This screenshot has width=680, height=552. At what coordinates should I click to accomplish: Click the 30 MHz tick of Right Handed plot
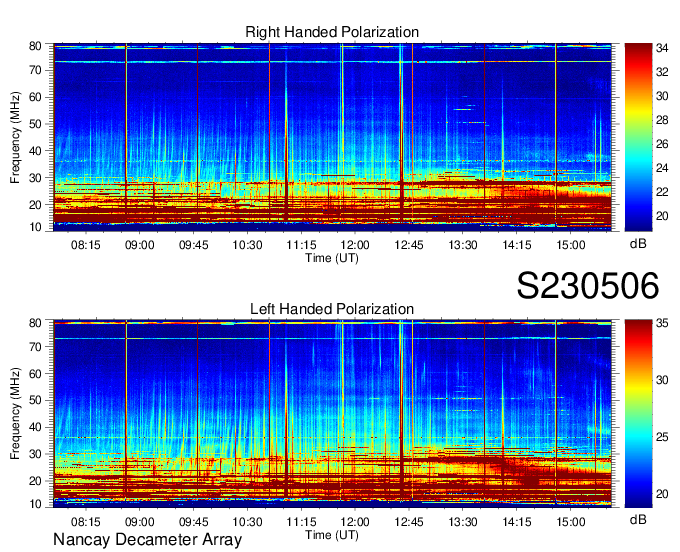tap(35, 178)
